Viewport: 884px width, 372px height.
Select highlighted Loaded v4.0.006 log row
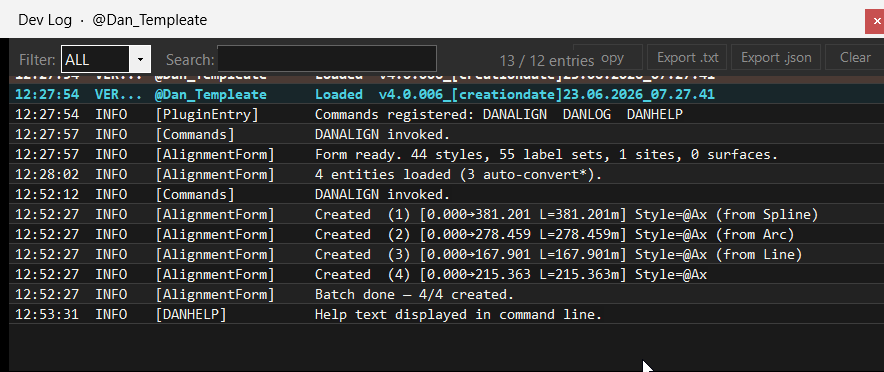pos(447,94)
